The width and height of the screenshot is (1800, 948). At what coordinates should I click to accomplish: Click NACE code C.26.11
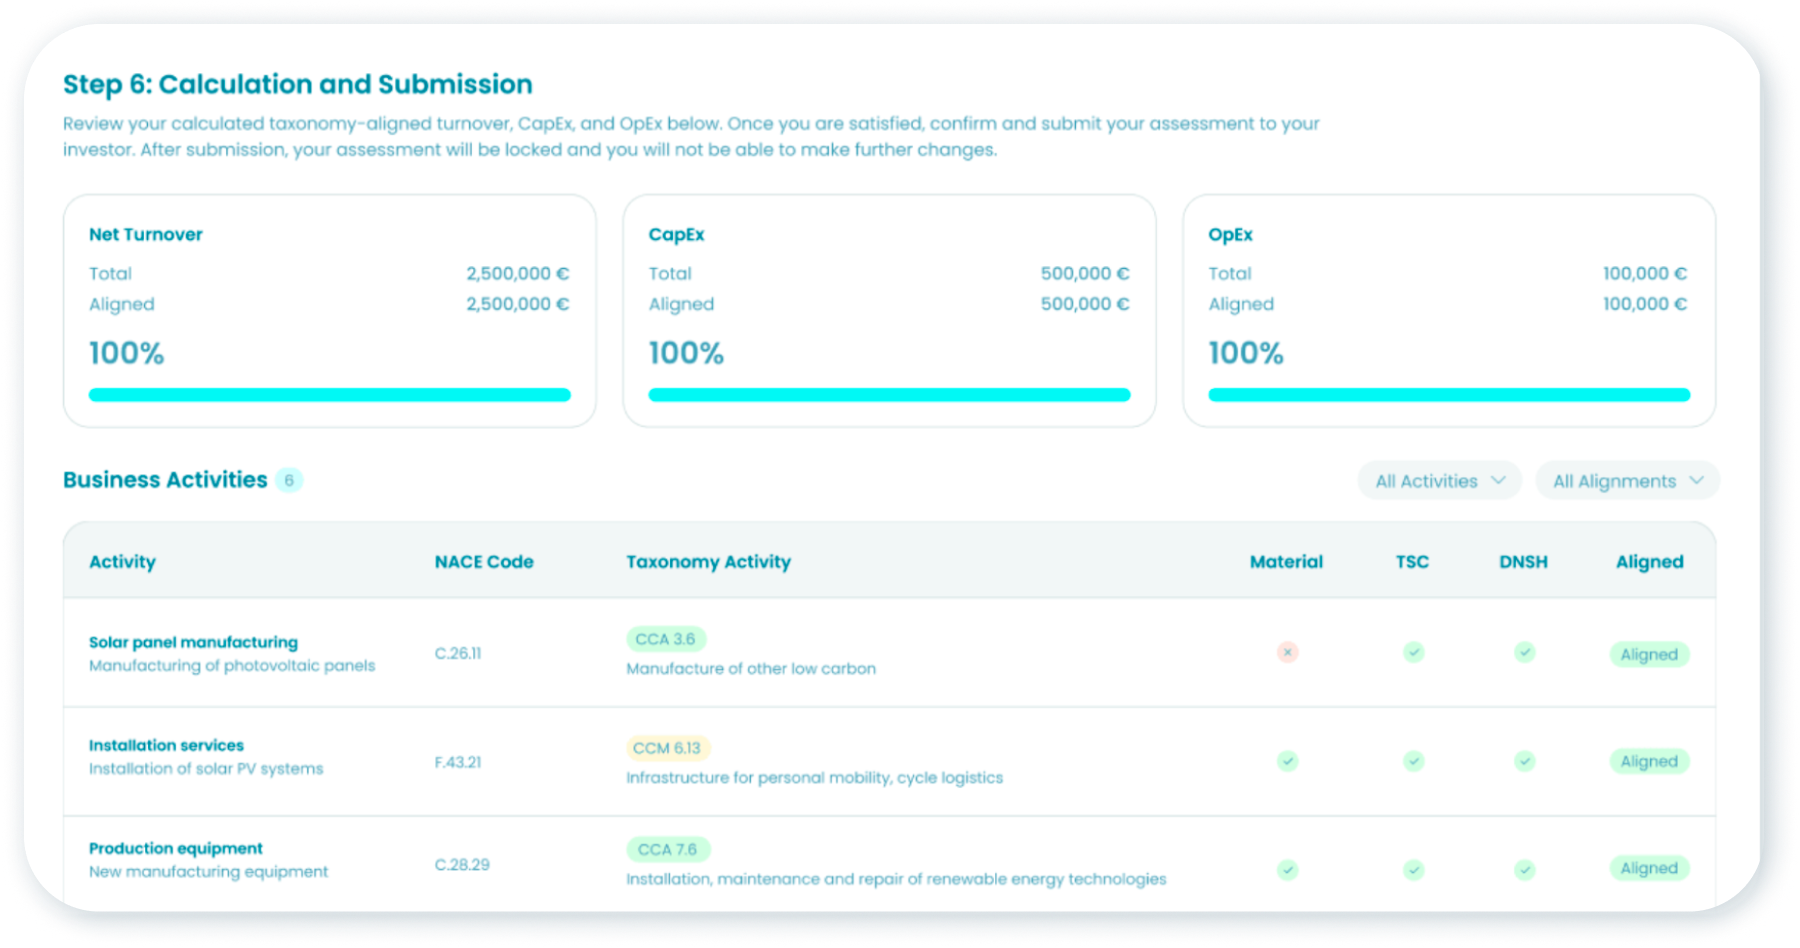[x=458, y=653]
